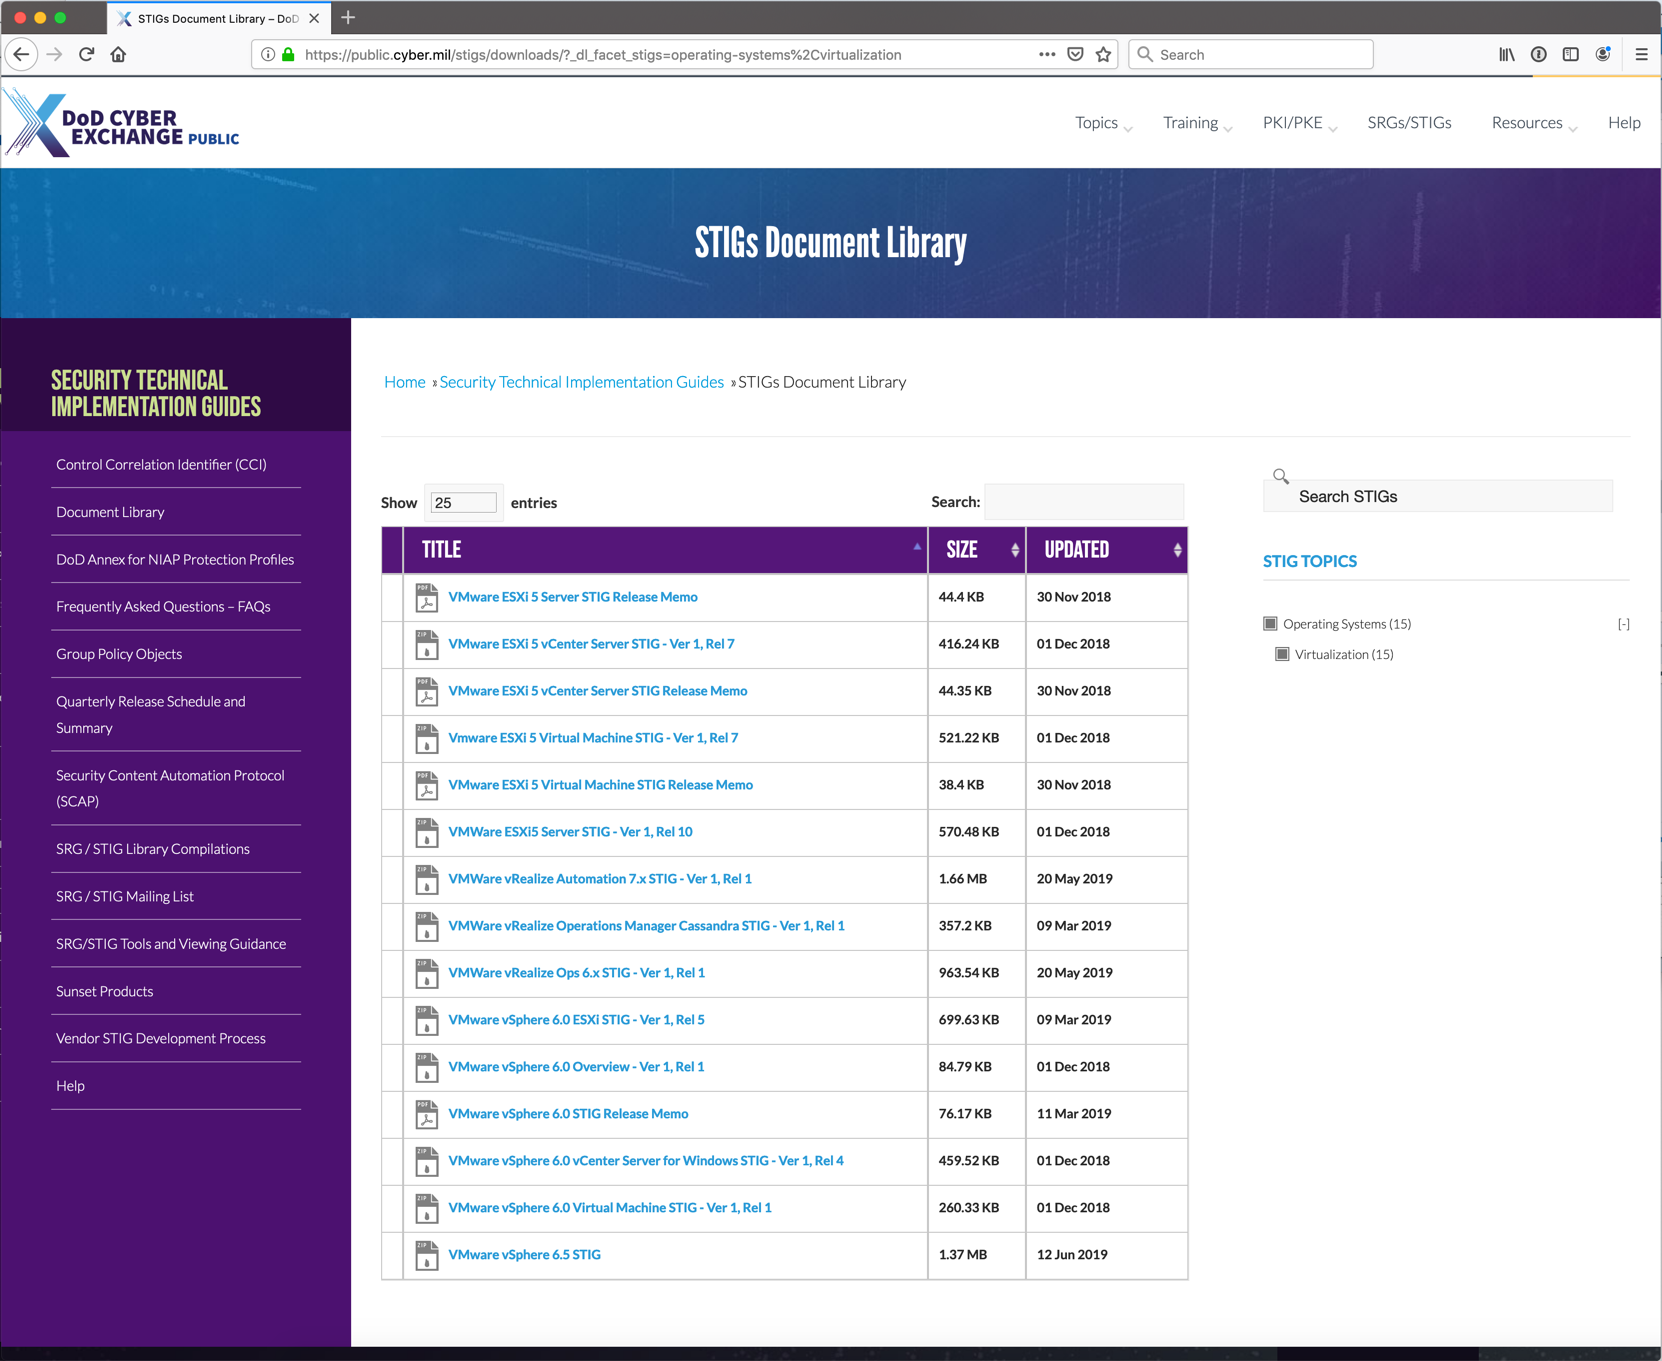Open the SRGs/STIGs menu item
The width and height of the screenshot is (1662, 1361).
(1409, 123)
